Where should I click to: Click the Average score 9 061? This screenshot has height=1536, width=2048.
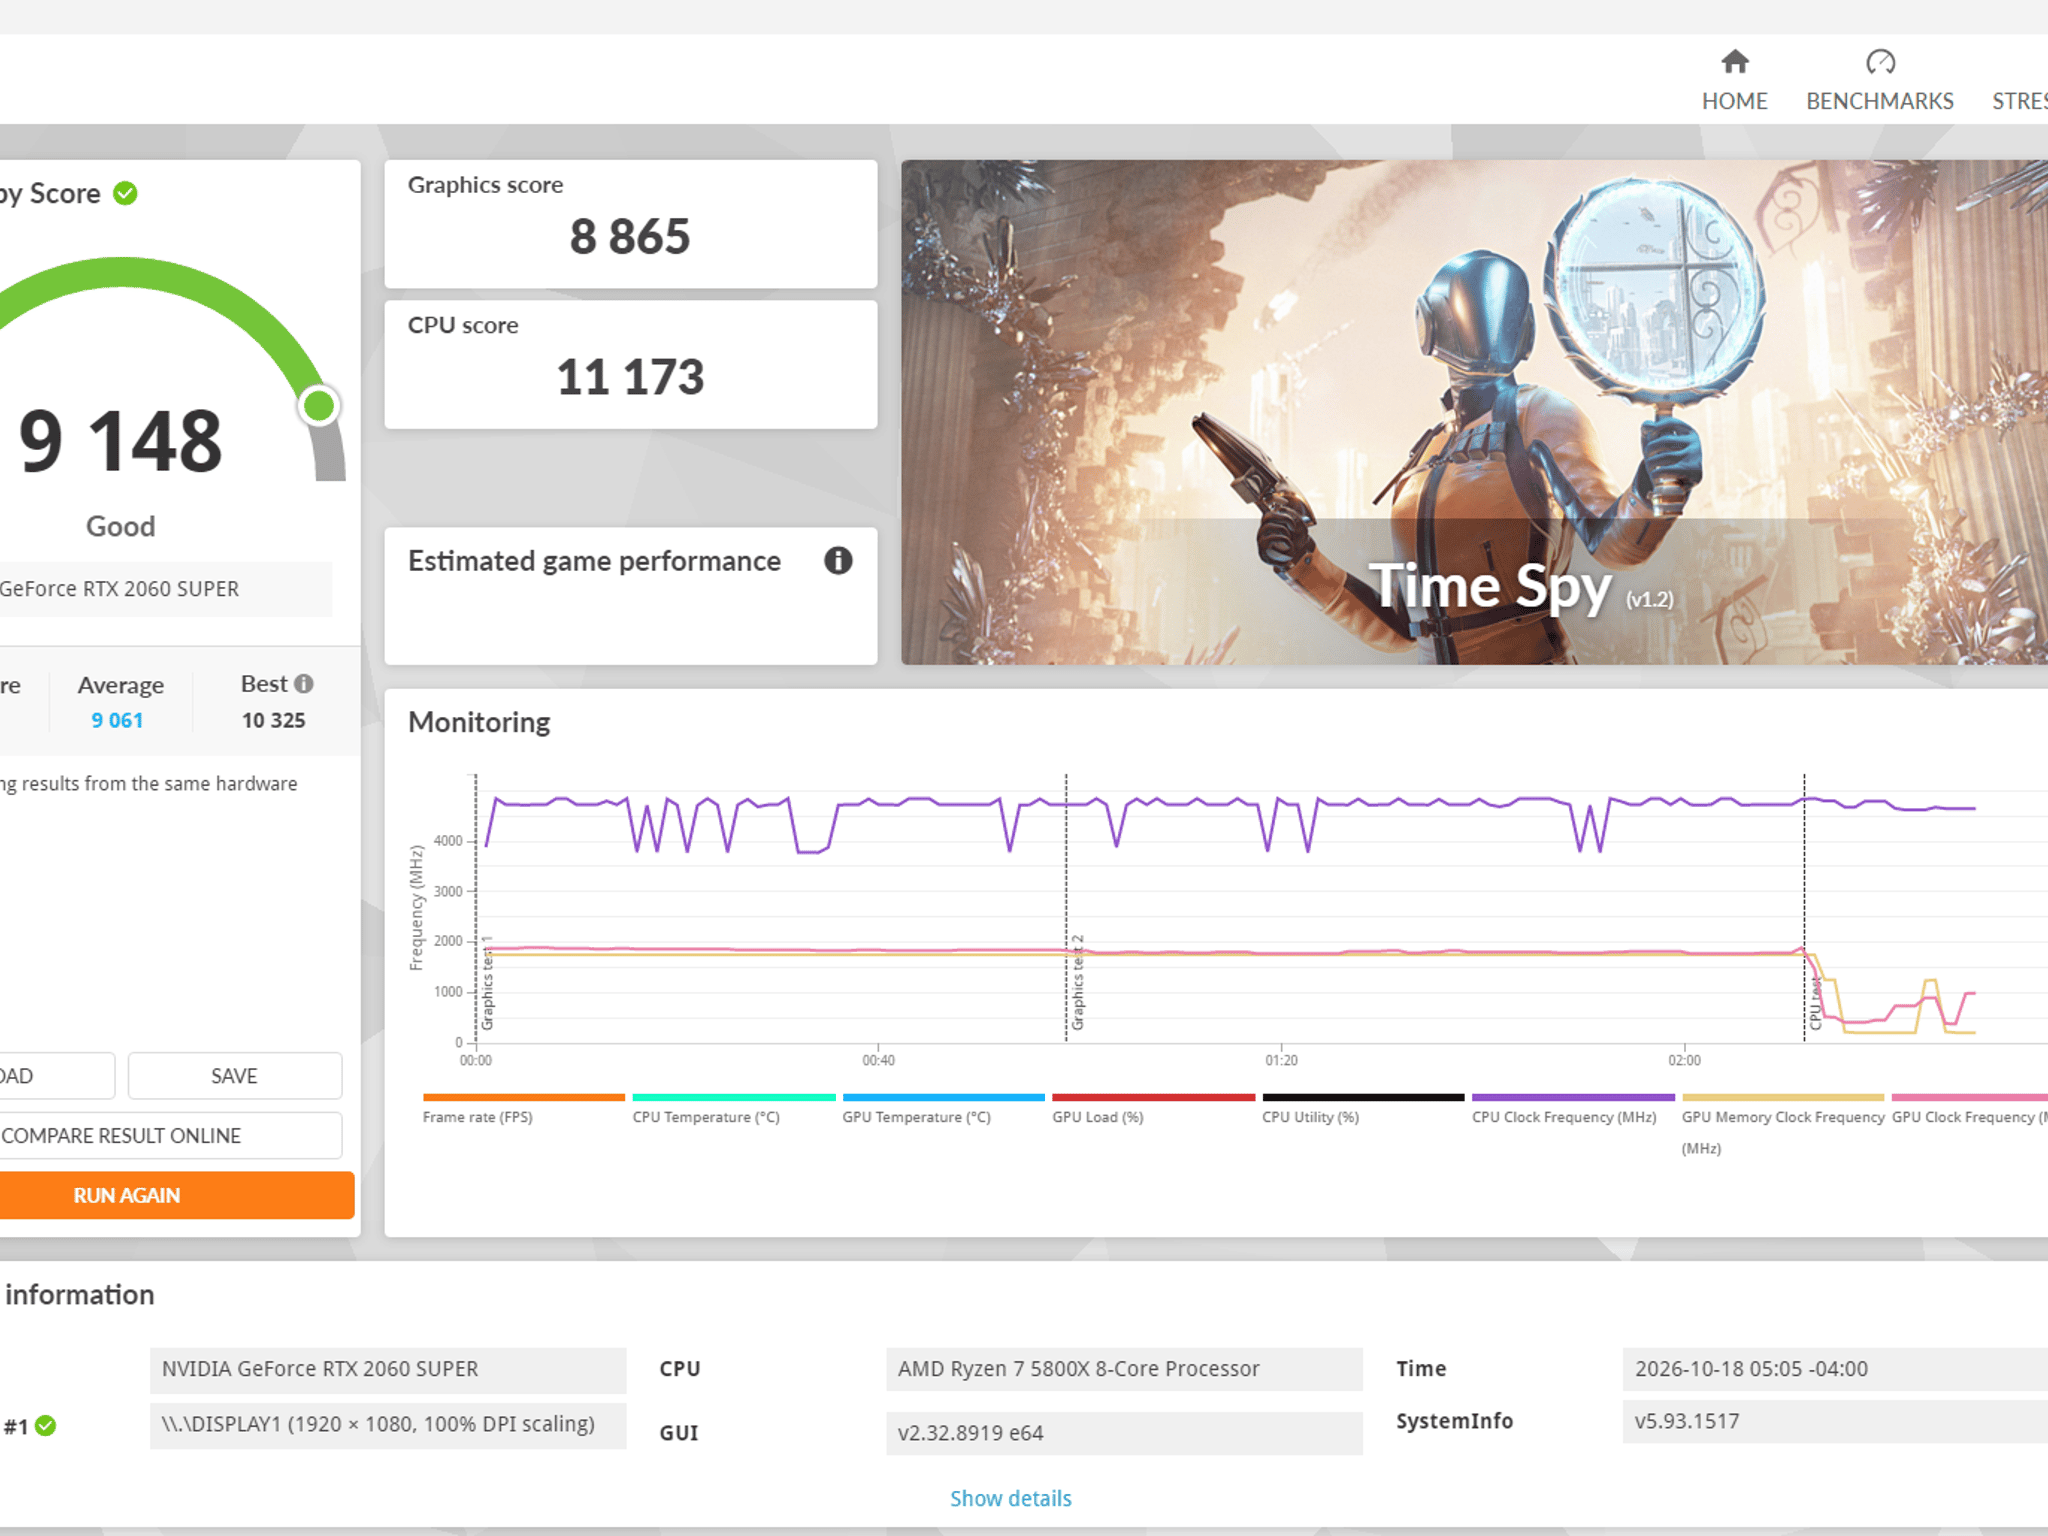tap(117, 720)
